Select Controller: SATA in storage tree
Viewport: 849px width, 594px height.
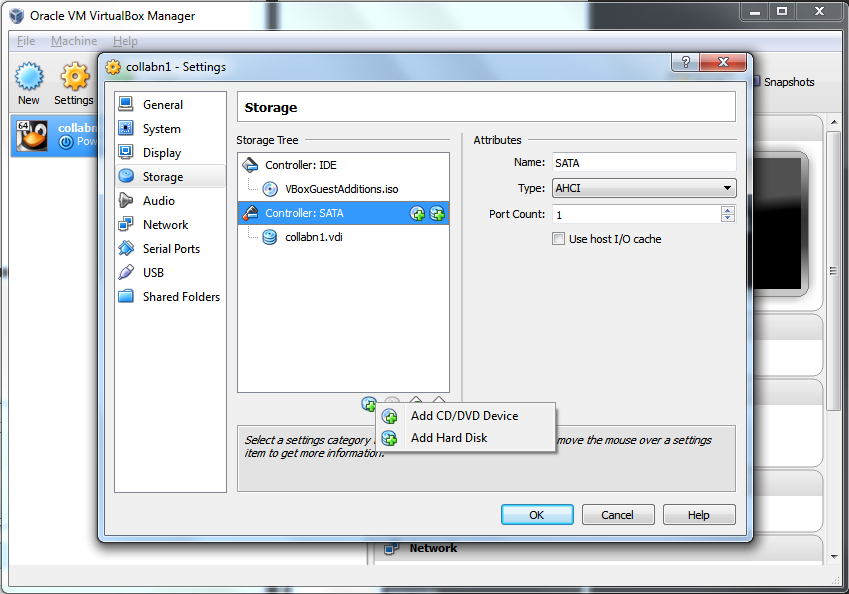[304, 213]
